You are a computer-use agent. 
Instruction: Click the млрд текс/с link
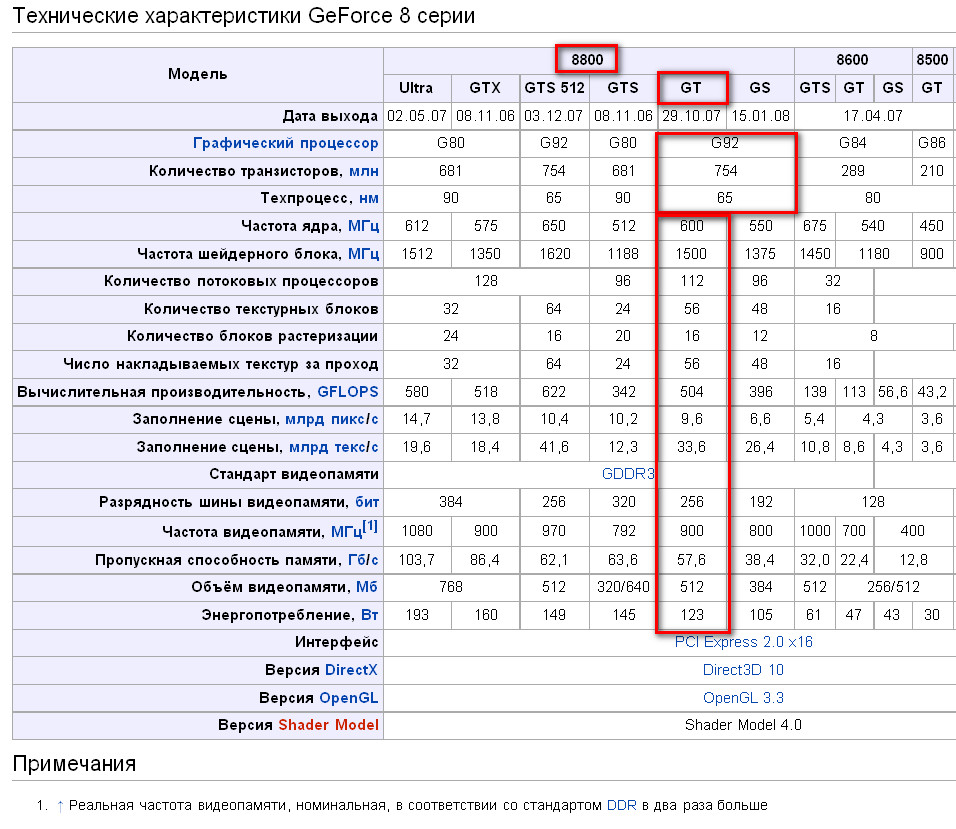(x=334, y=447)
